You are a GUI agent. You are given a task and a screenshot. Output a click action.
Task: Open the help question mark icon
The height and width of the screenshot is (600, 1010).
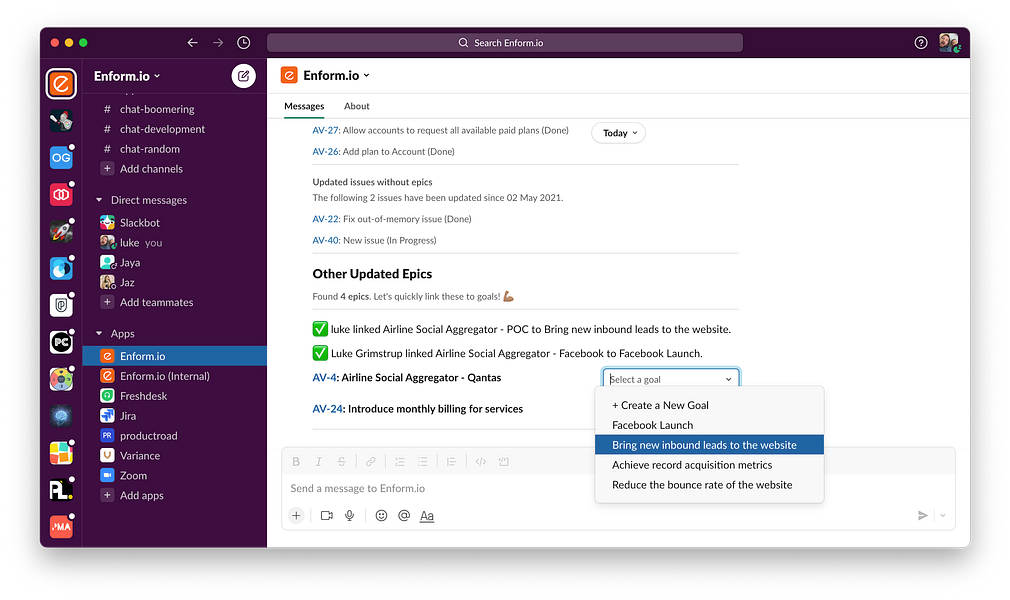point(920,43)
